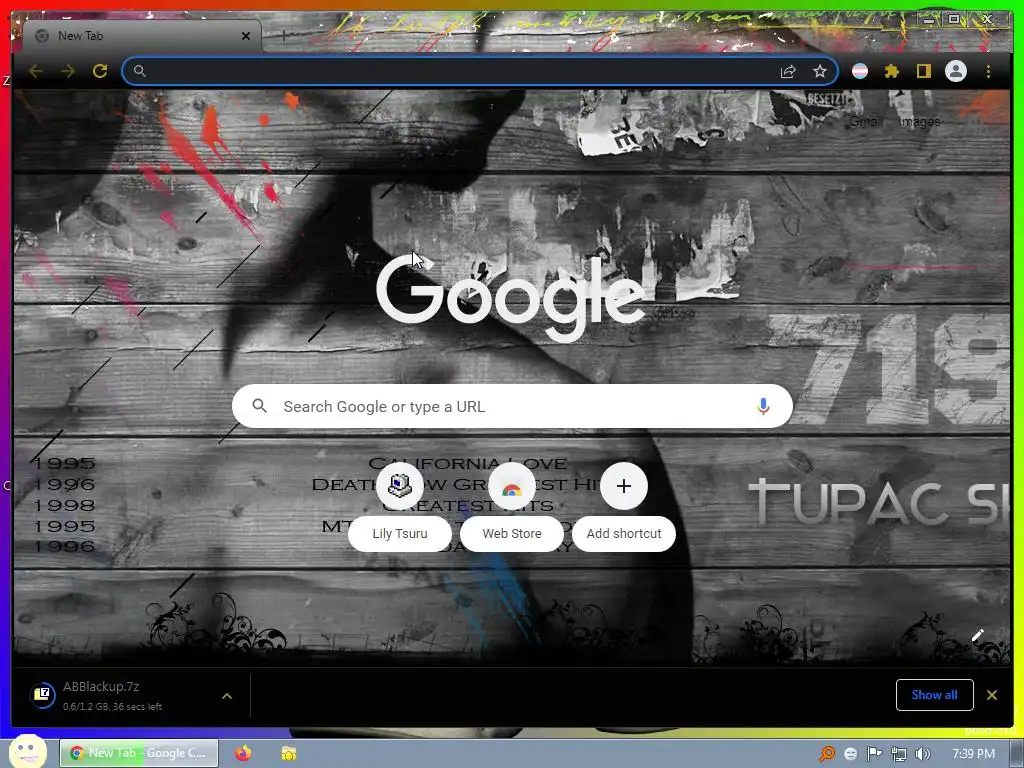The height and width of the screenshot is (768, 1024).
Task: Click the Add shortcut plus icon
Action: (624, 486)
